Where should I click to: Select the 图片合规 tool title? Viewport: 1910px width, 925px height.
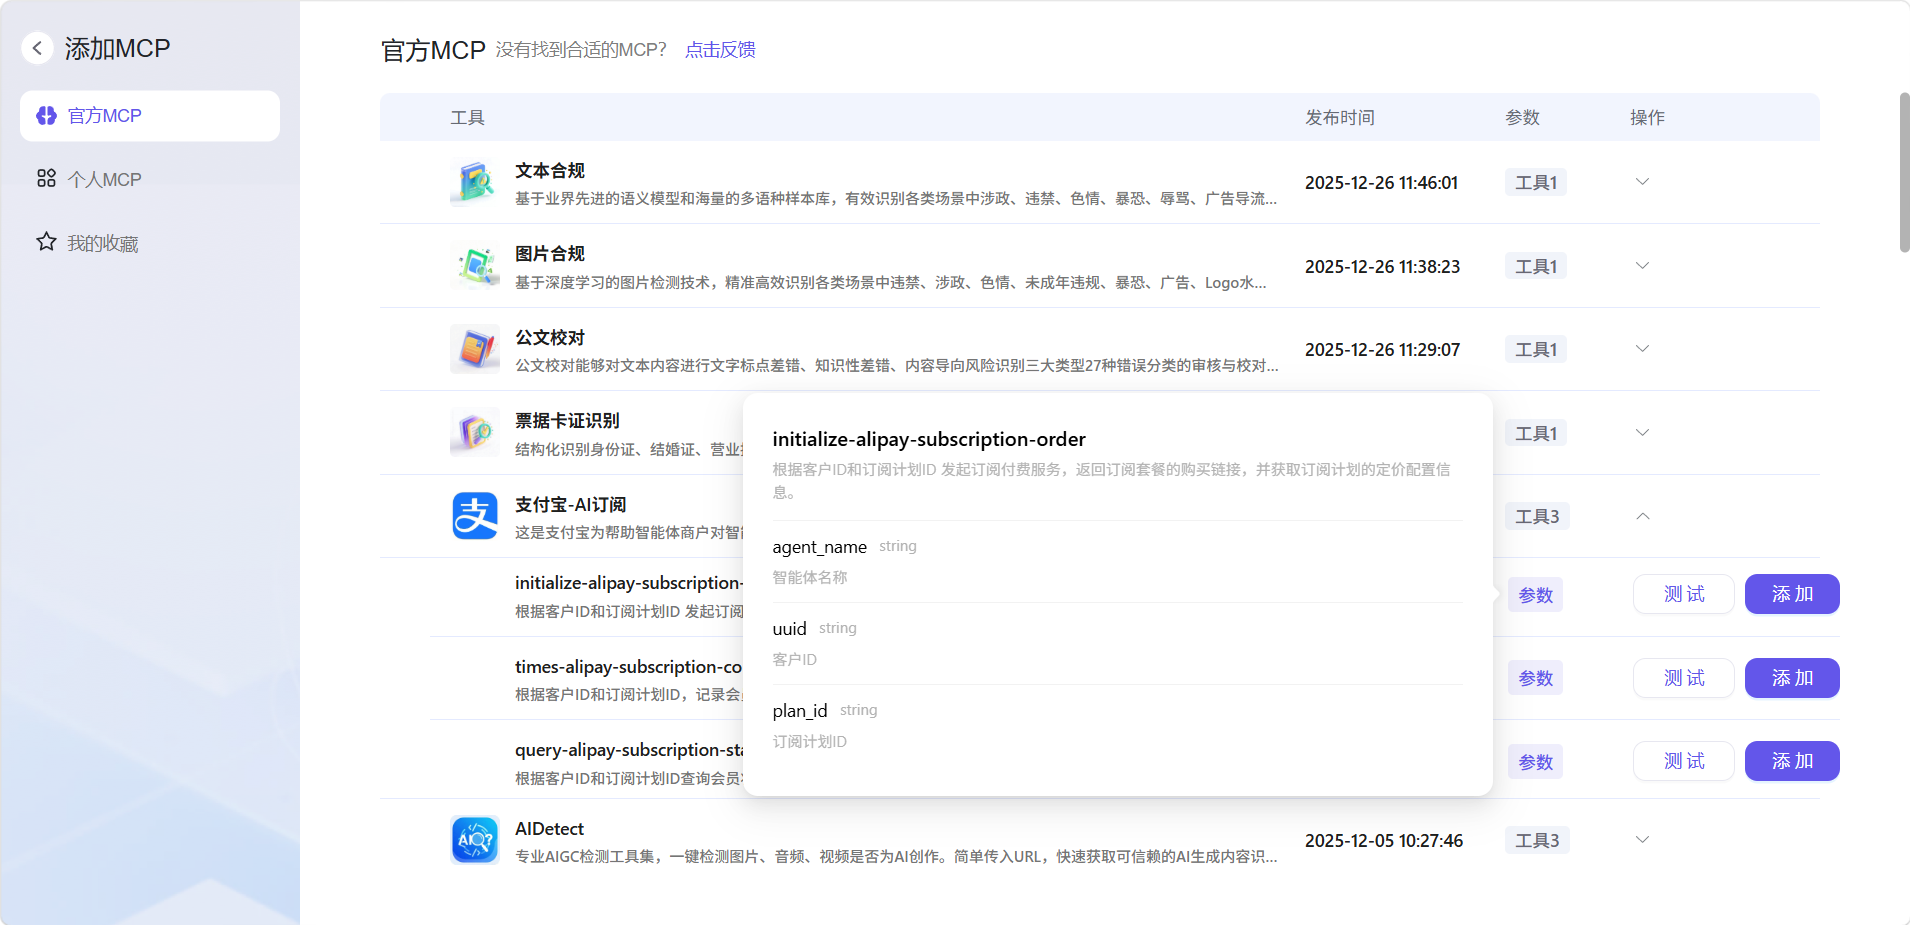coord(550,254)
